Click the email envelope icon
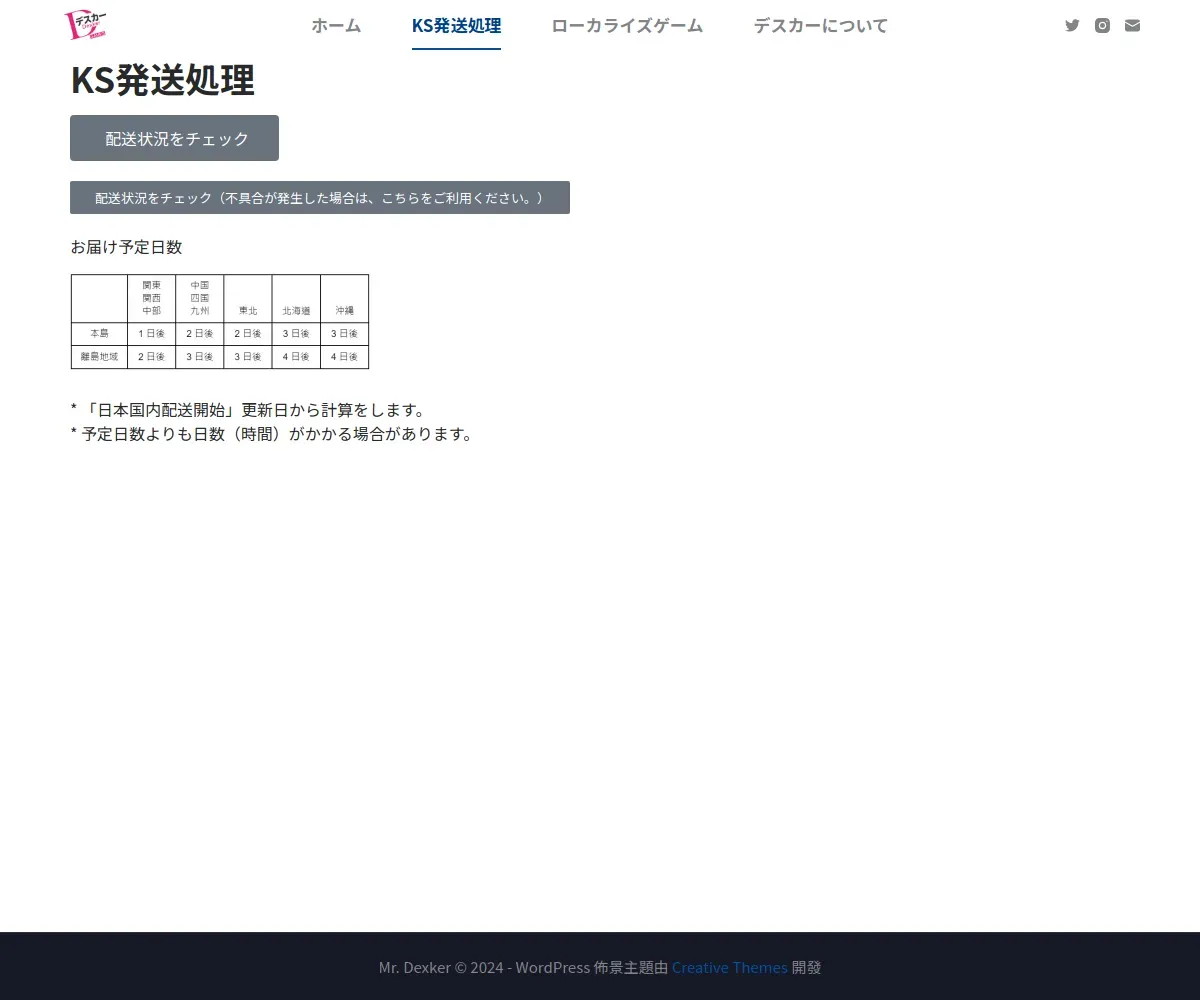 click(x=1132, y=26)
